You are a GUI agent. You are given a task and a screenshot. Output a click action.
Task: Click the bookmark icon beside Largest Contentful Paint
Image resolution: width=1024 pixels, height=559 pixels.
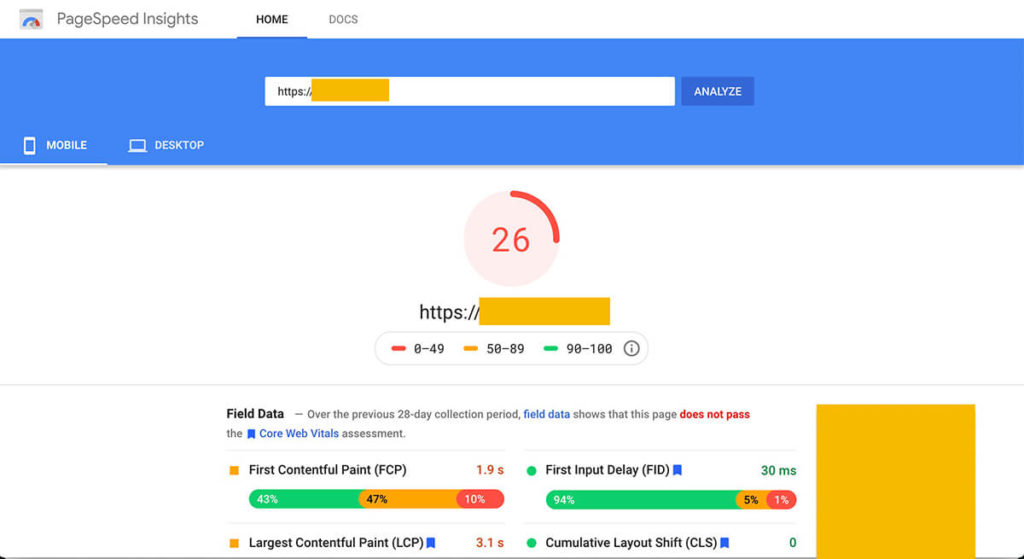pyautogui.click(x=431, y=543)
